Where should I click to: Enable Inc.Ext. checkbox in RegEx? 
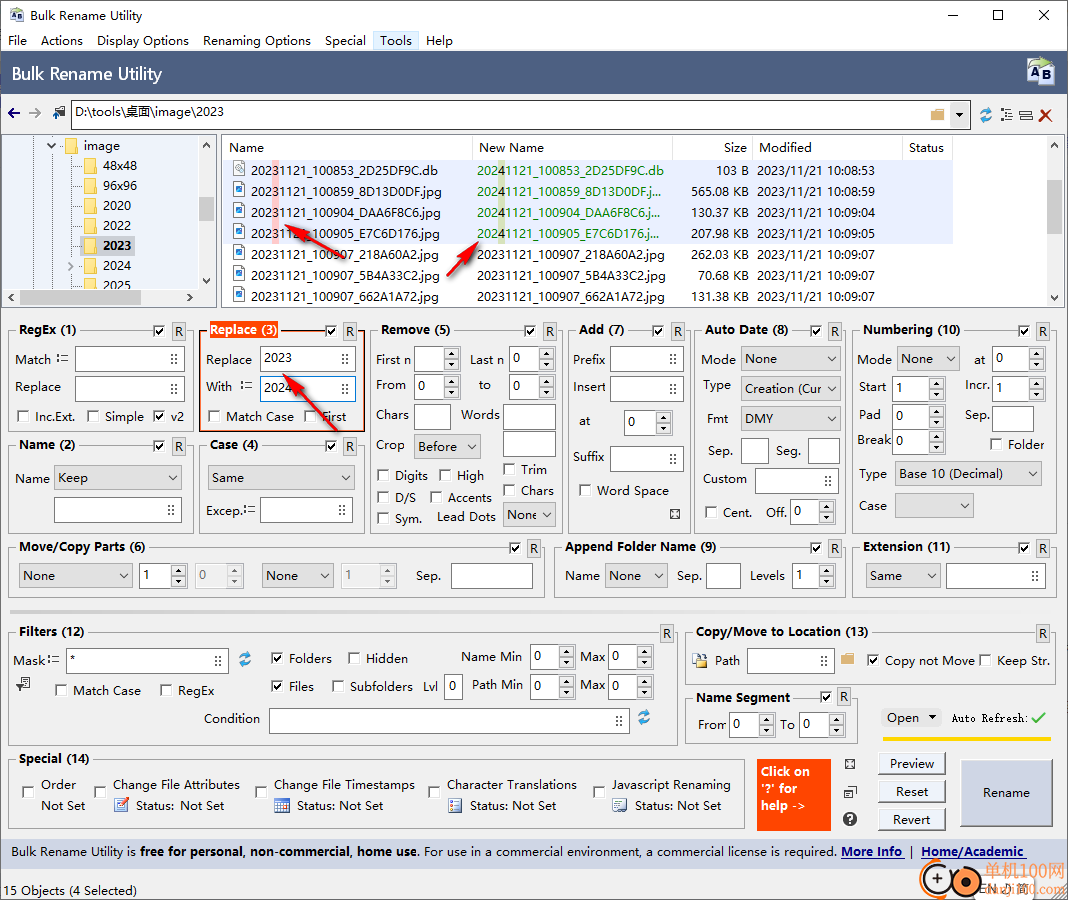point(23,416)
